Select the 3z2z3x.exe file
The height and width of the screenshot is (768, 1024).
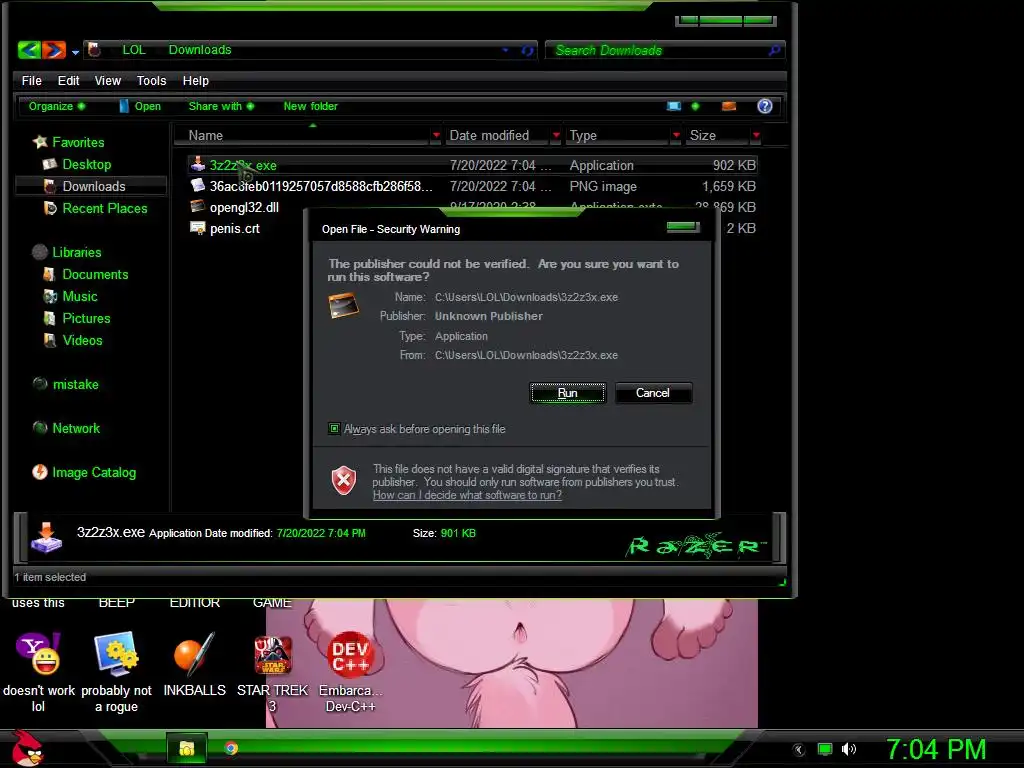[472, 165]
